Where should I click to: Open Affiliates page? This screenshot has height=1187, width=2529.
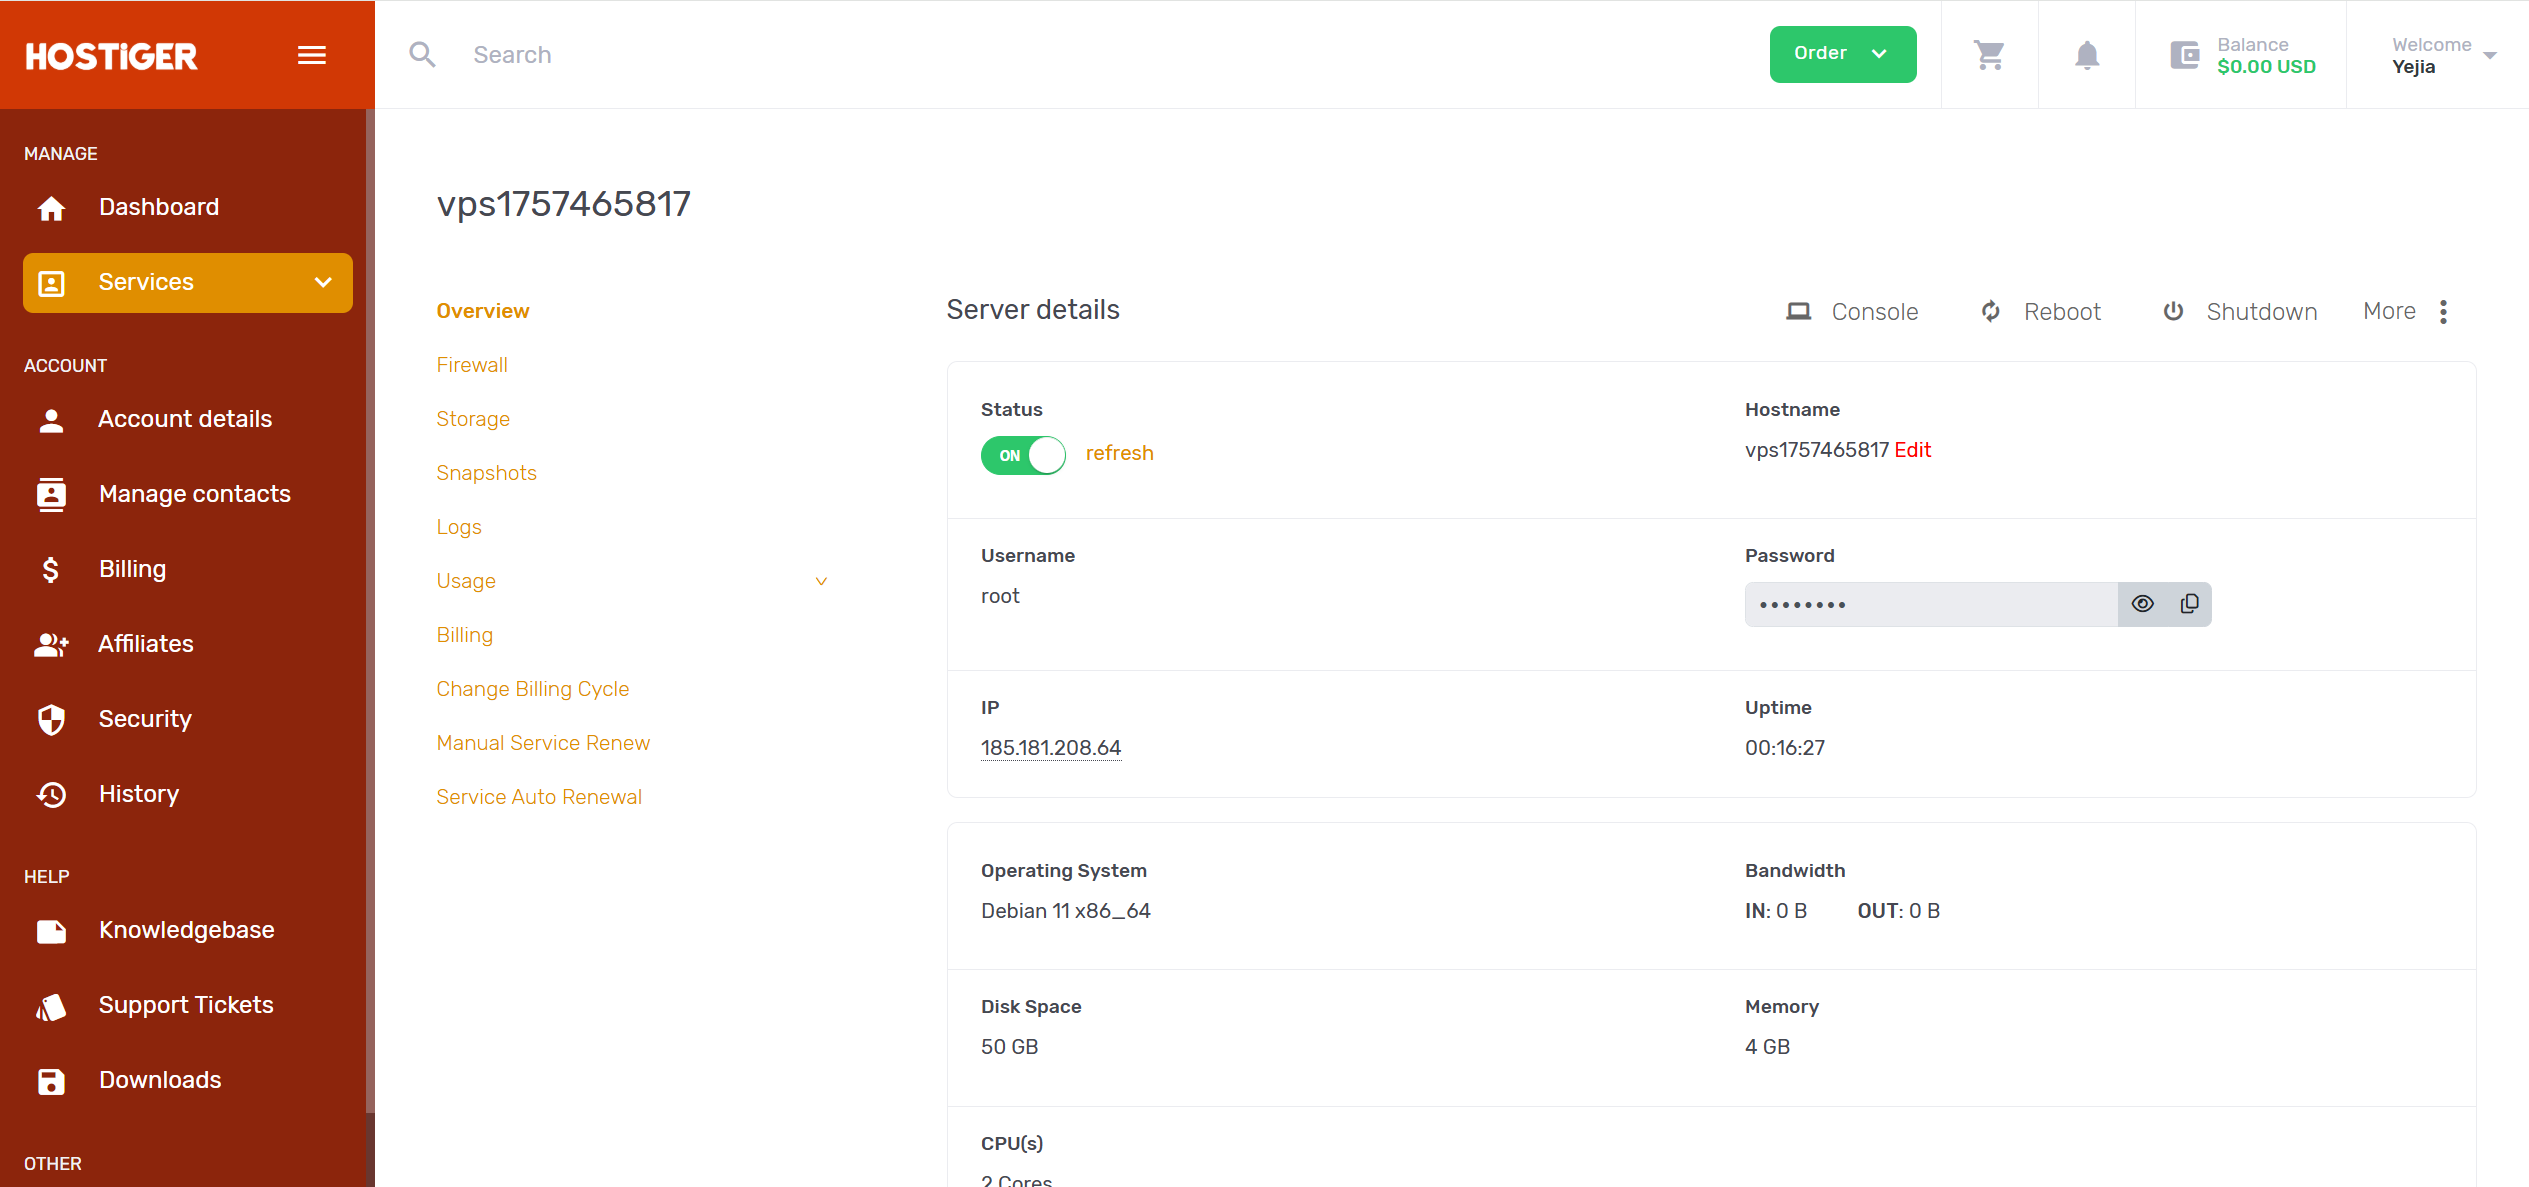(x=146, y=644)
